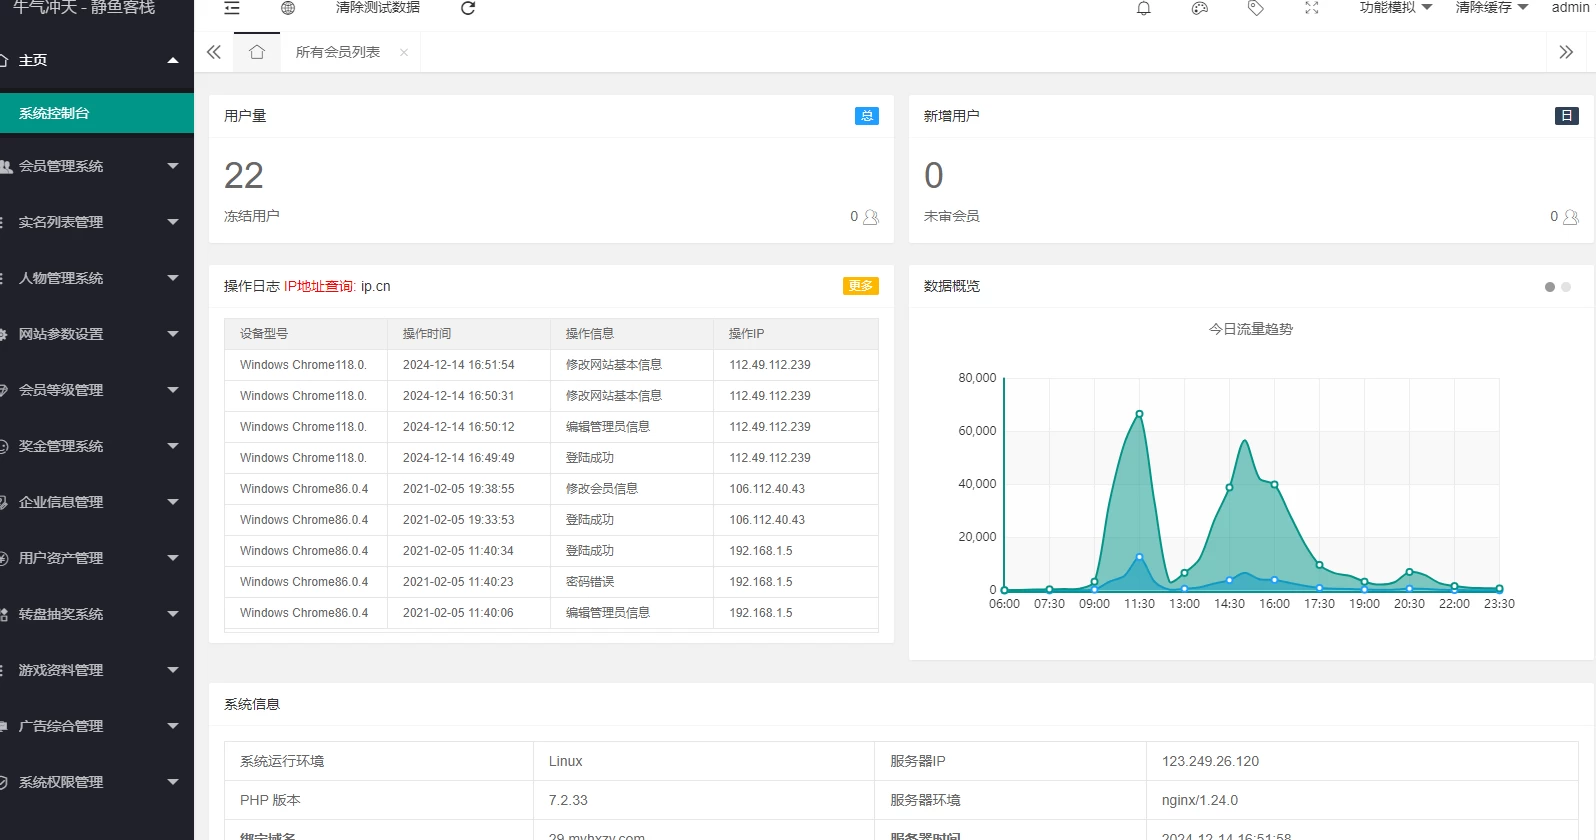Click the refresh icon in the top bar
The image size is (1596, 840).
coord(468,8)
